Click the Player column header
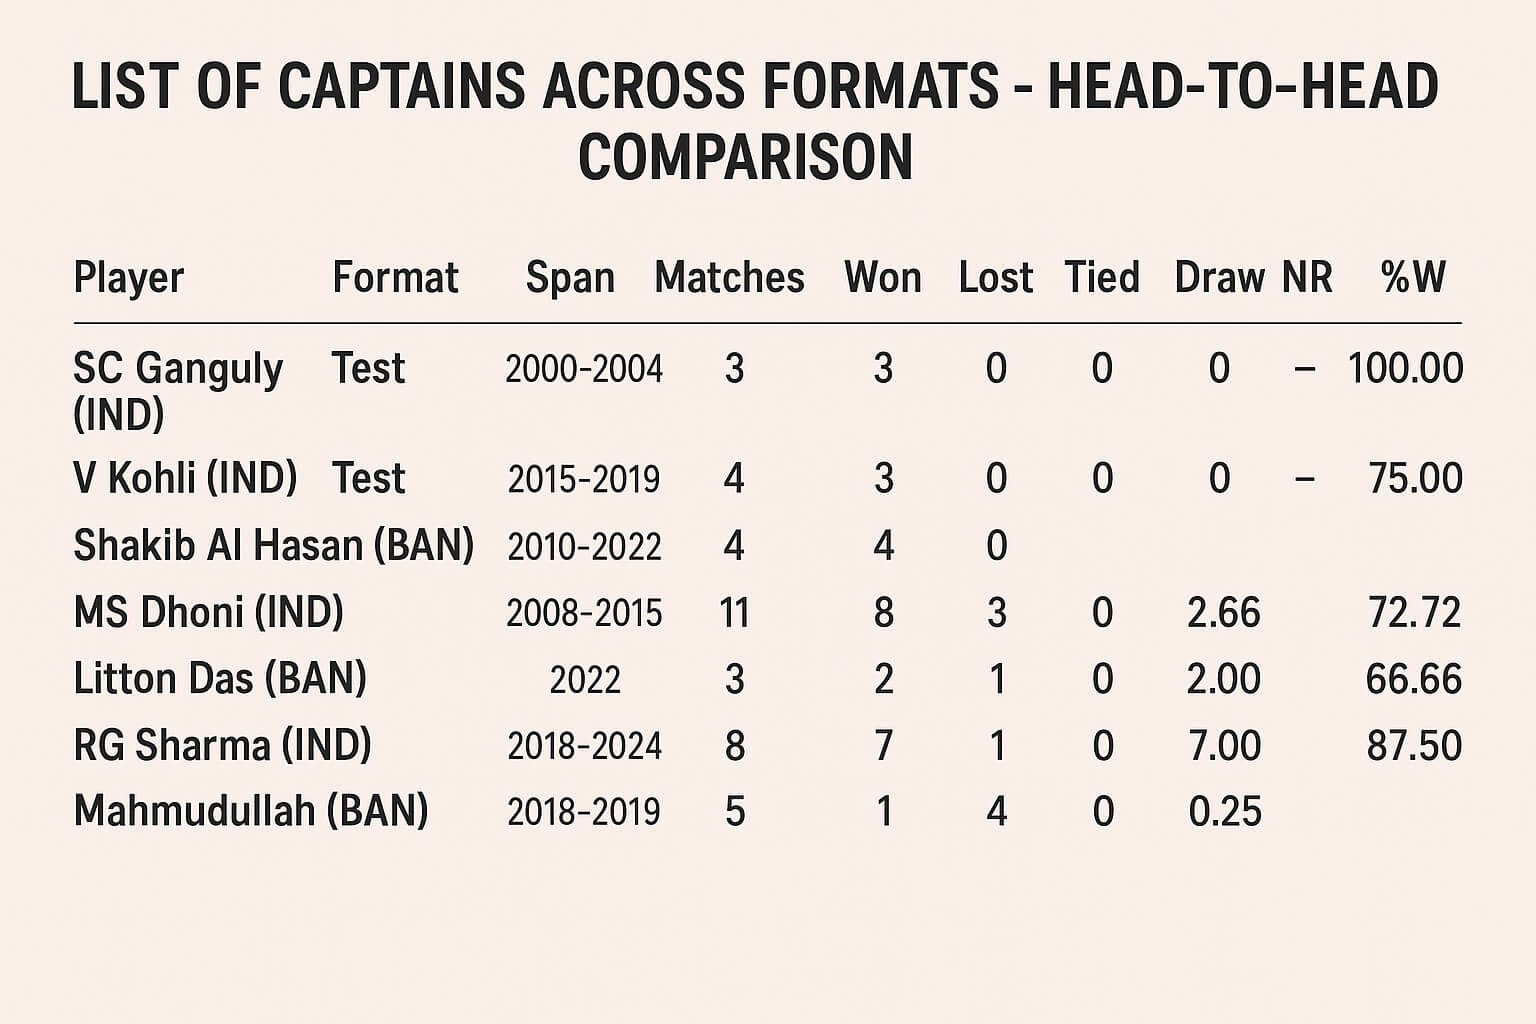Viewport: 1536px width, 1024px height. tap(129, 277)
